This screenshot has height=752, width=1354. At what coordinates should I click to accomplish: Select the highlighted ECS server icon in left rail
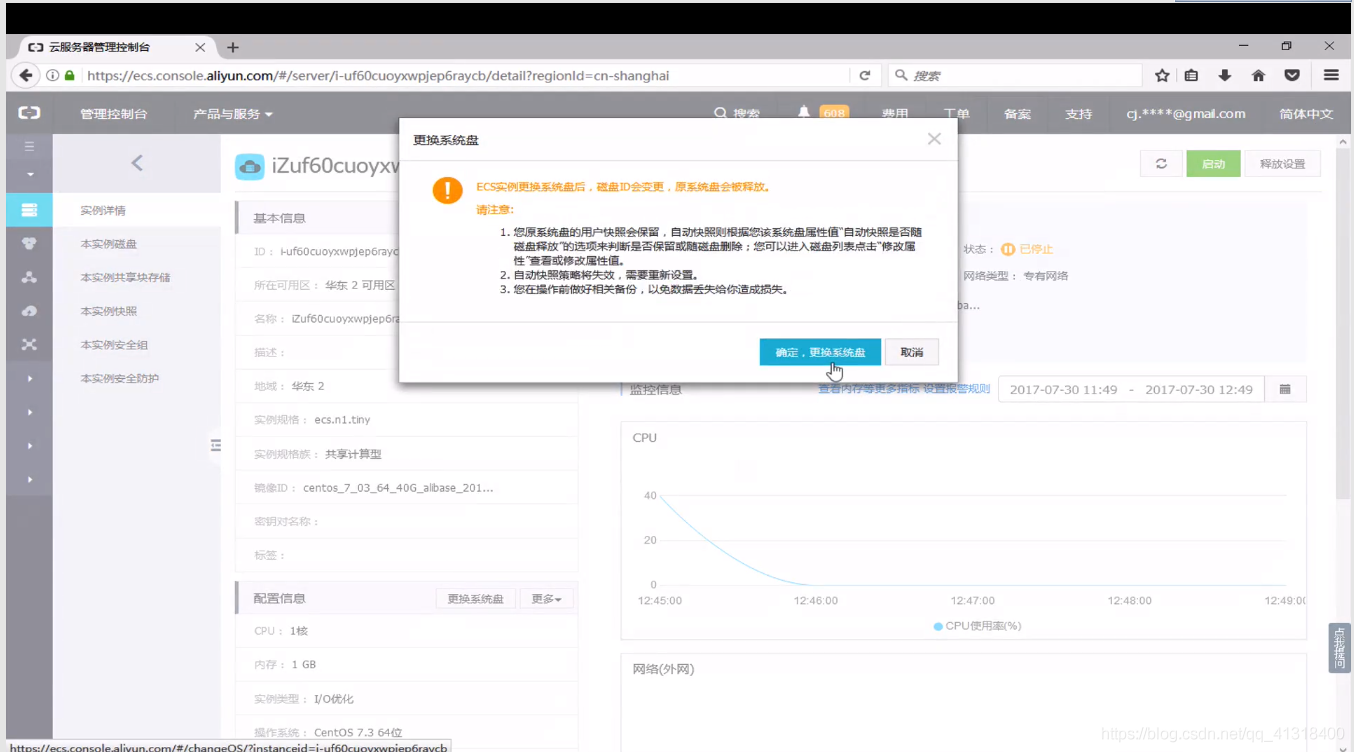(29, 210)
